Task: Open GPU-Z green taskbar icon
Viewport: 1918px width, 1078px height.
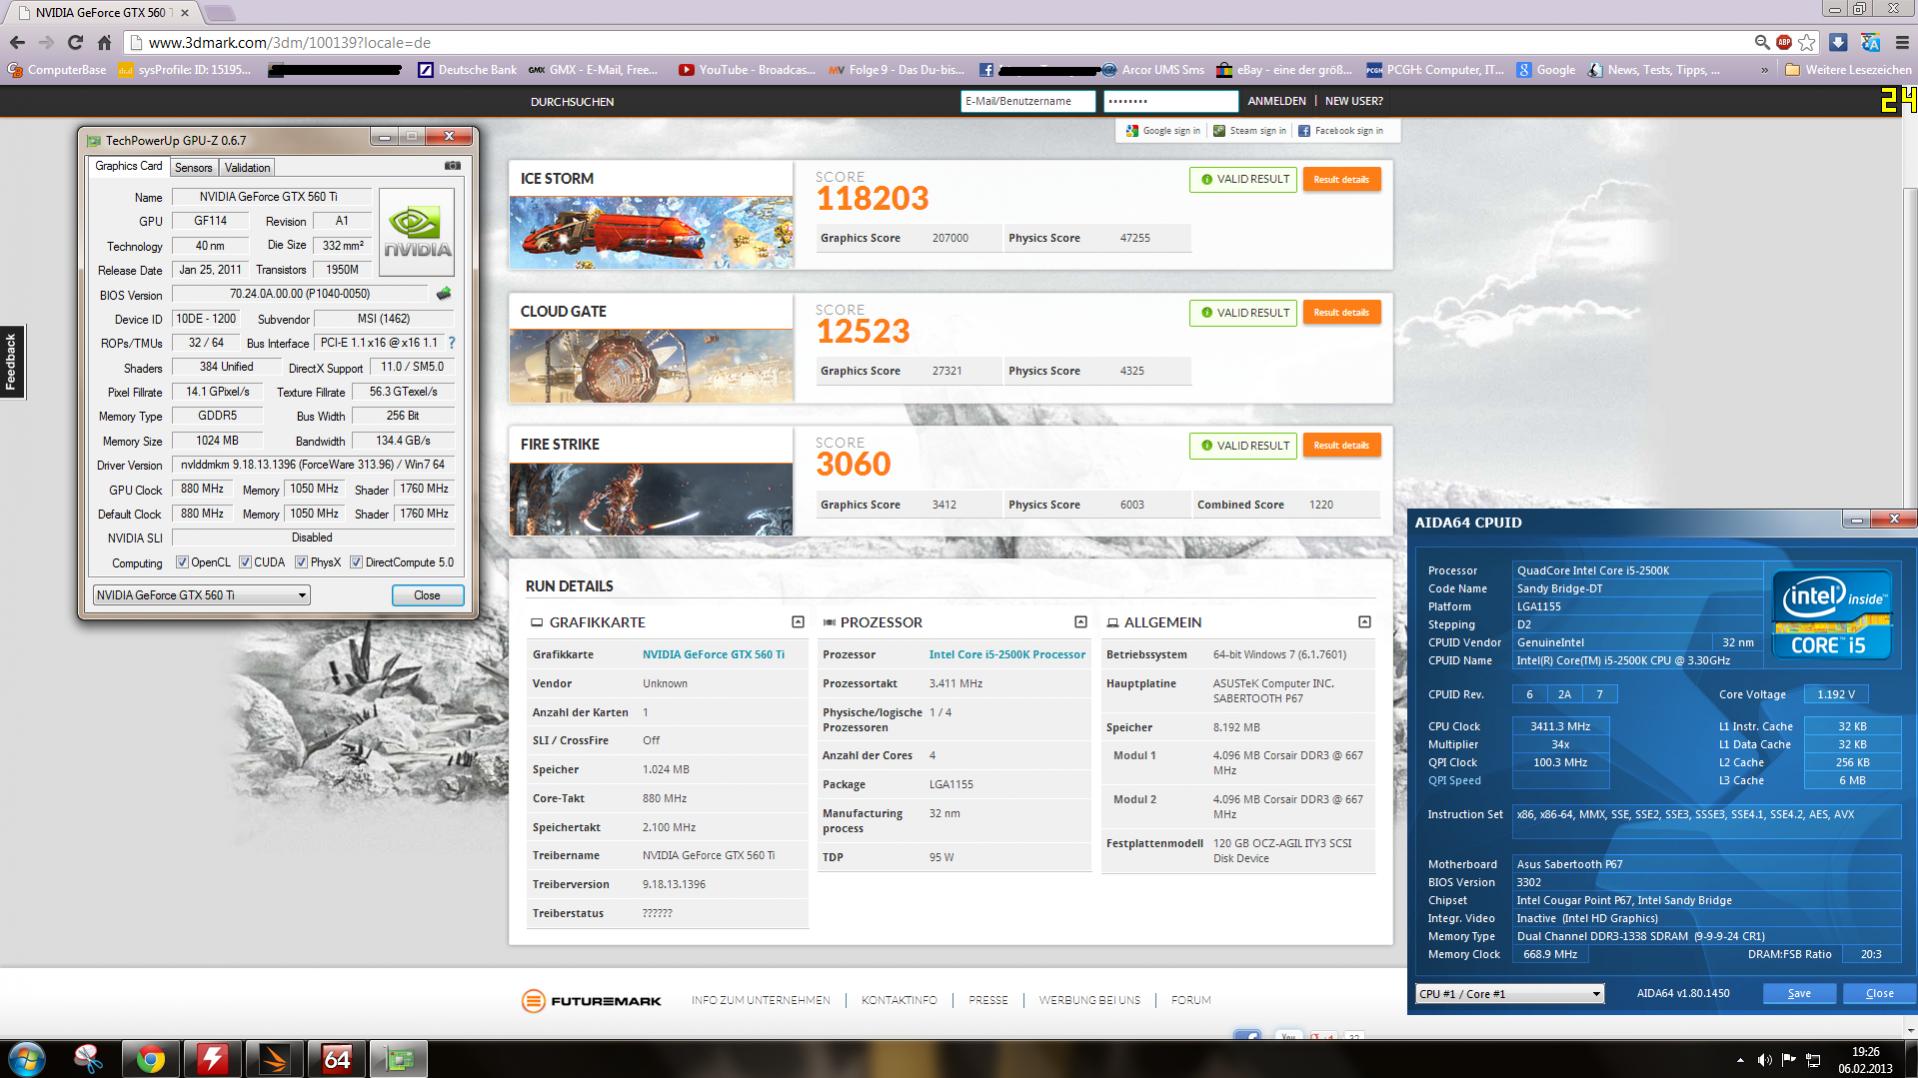Action: 399,1058
